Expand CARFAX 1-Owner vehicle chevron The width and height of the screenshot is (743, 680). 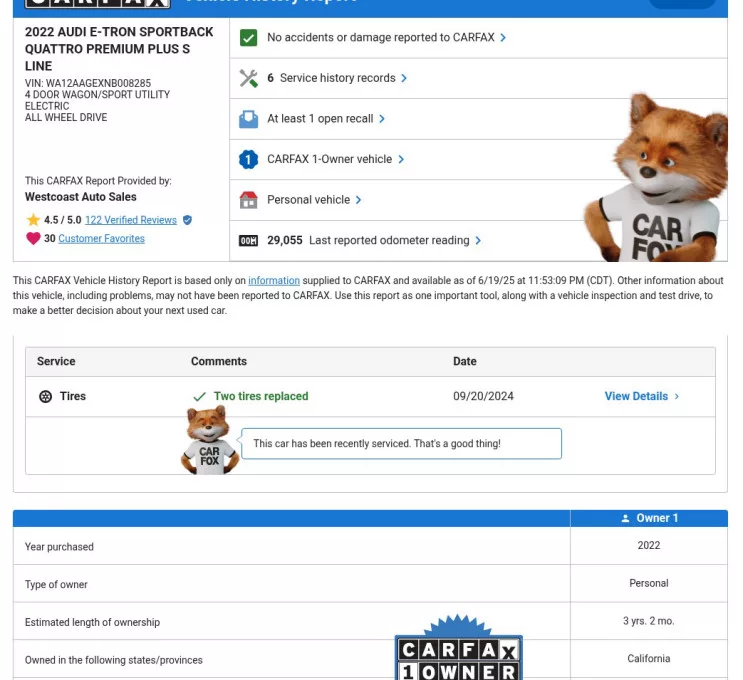401,159
